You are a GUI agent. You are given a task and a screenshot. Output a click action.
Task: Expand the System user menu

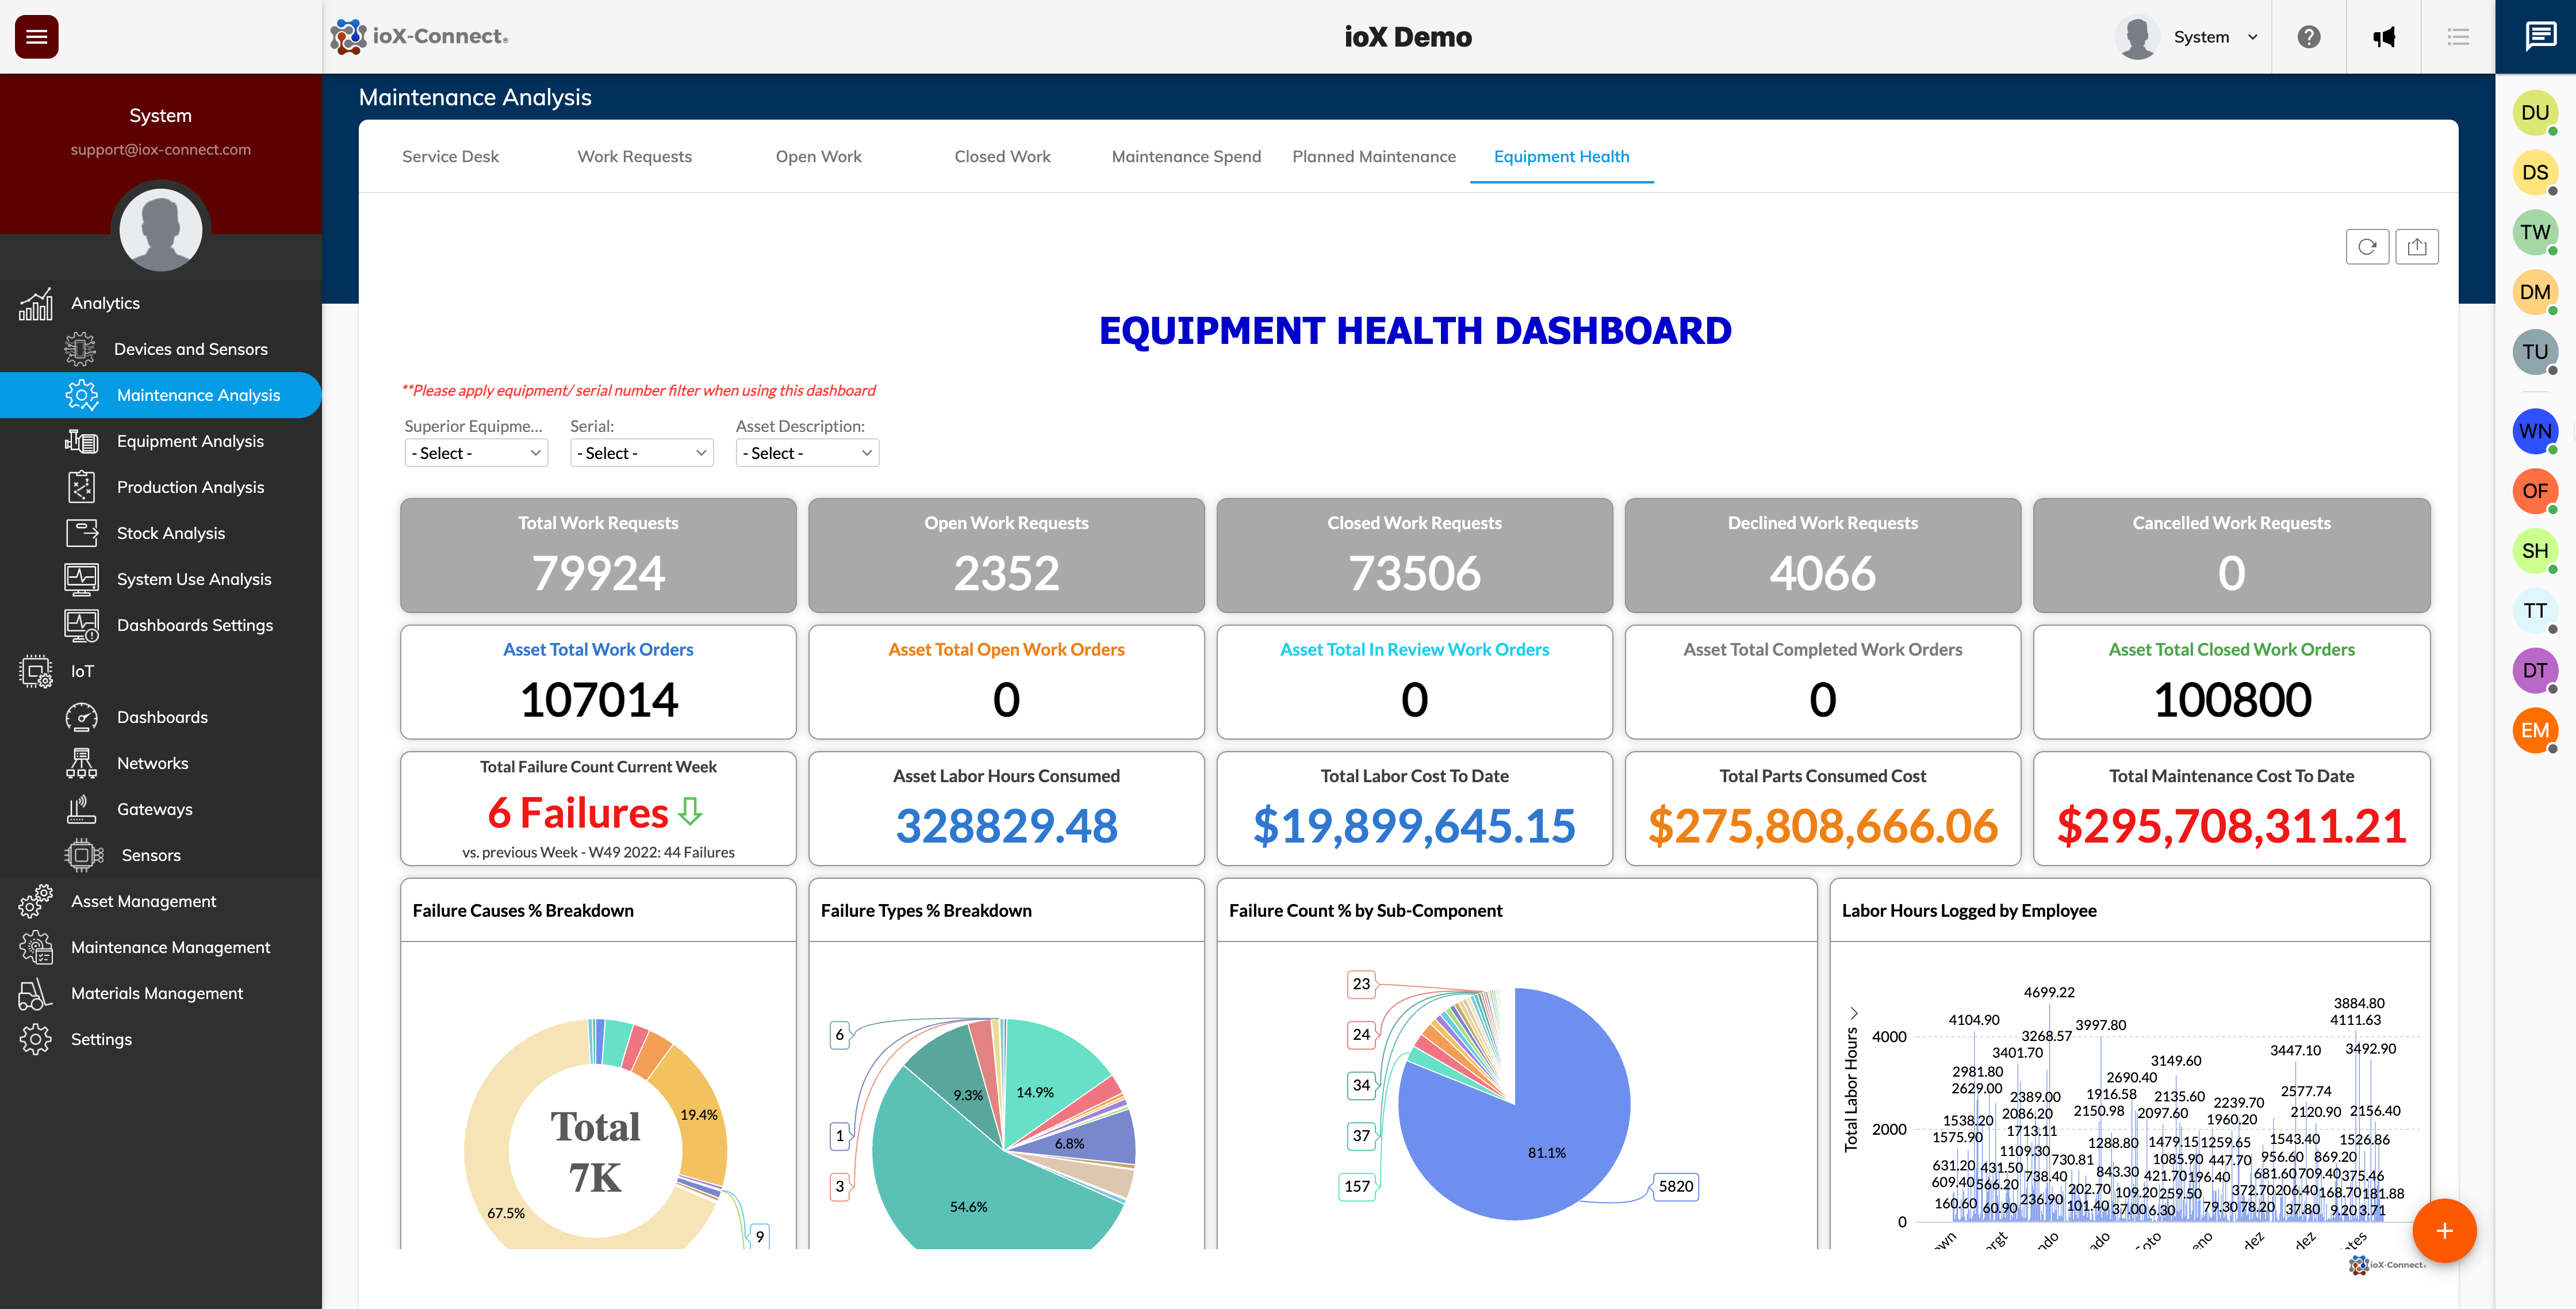pyautogui.click(x=2215, y=37)
